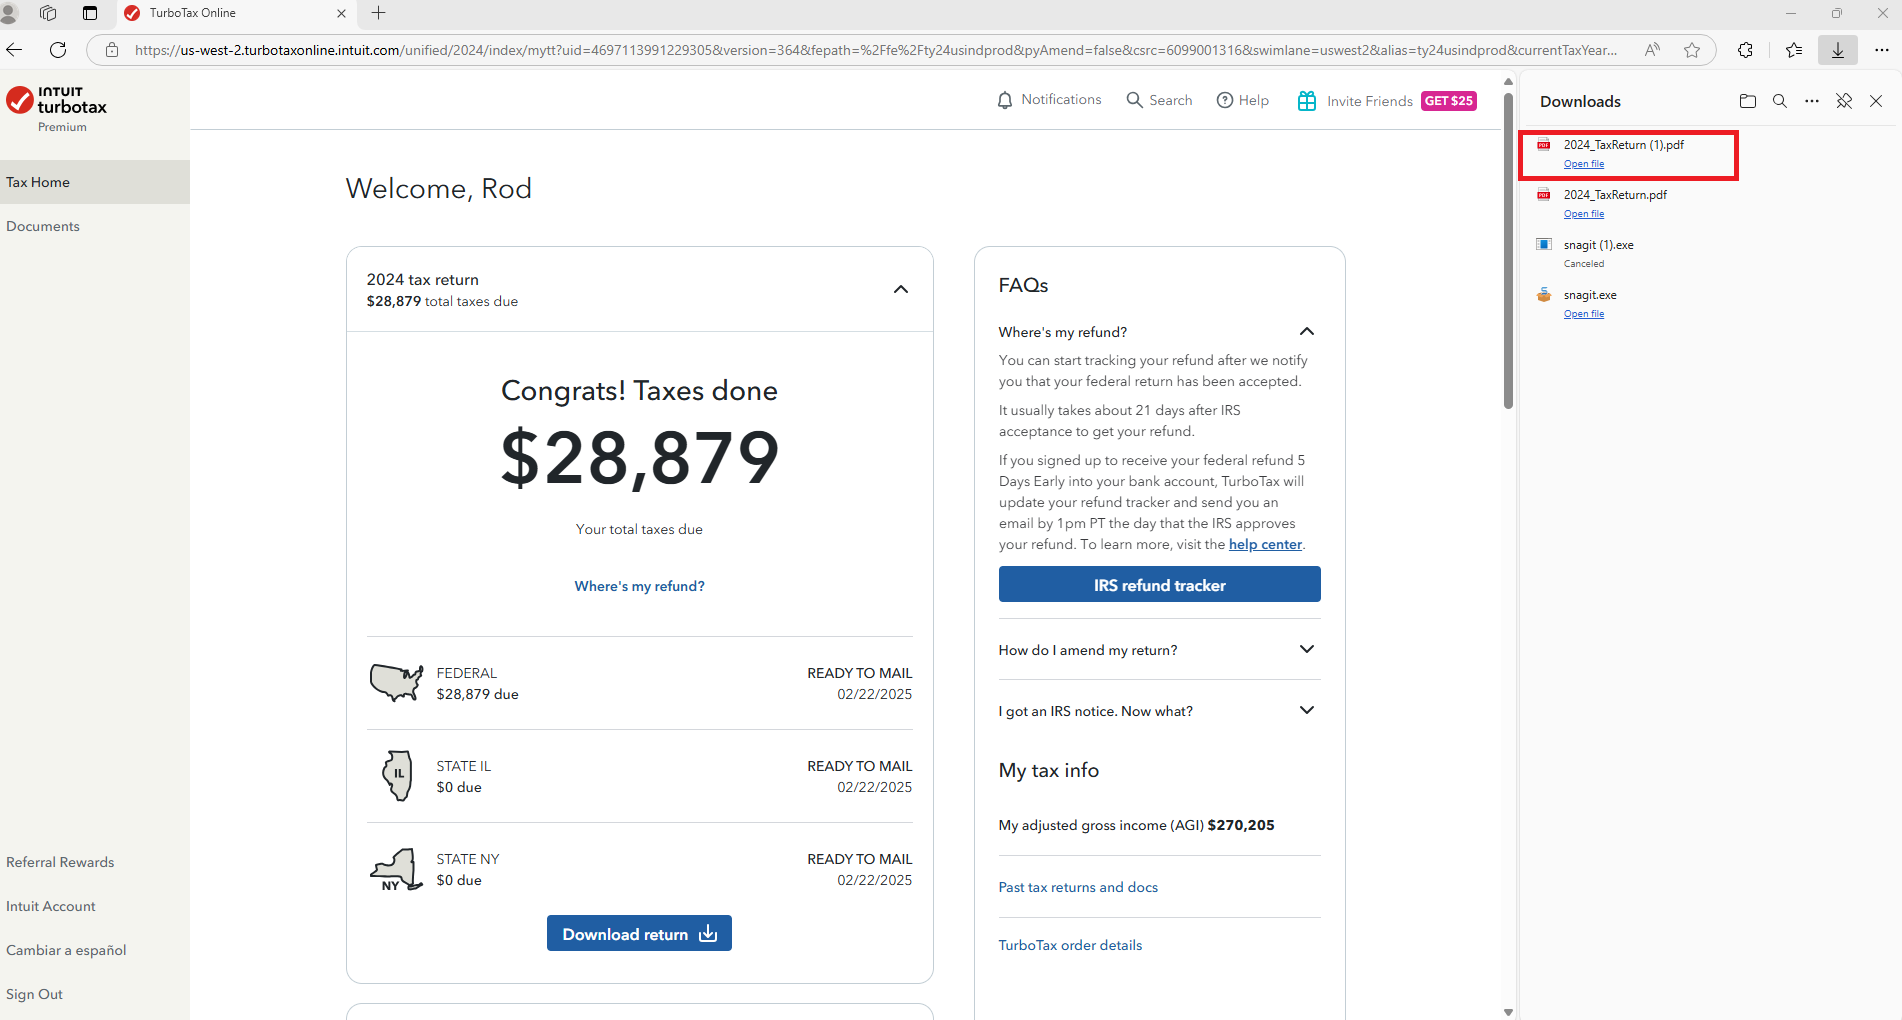Click the 2024_TaxReturn.pdf file name
Viewport: 1902px width, 1020px height.
click(x=1615, y=195)
